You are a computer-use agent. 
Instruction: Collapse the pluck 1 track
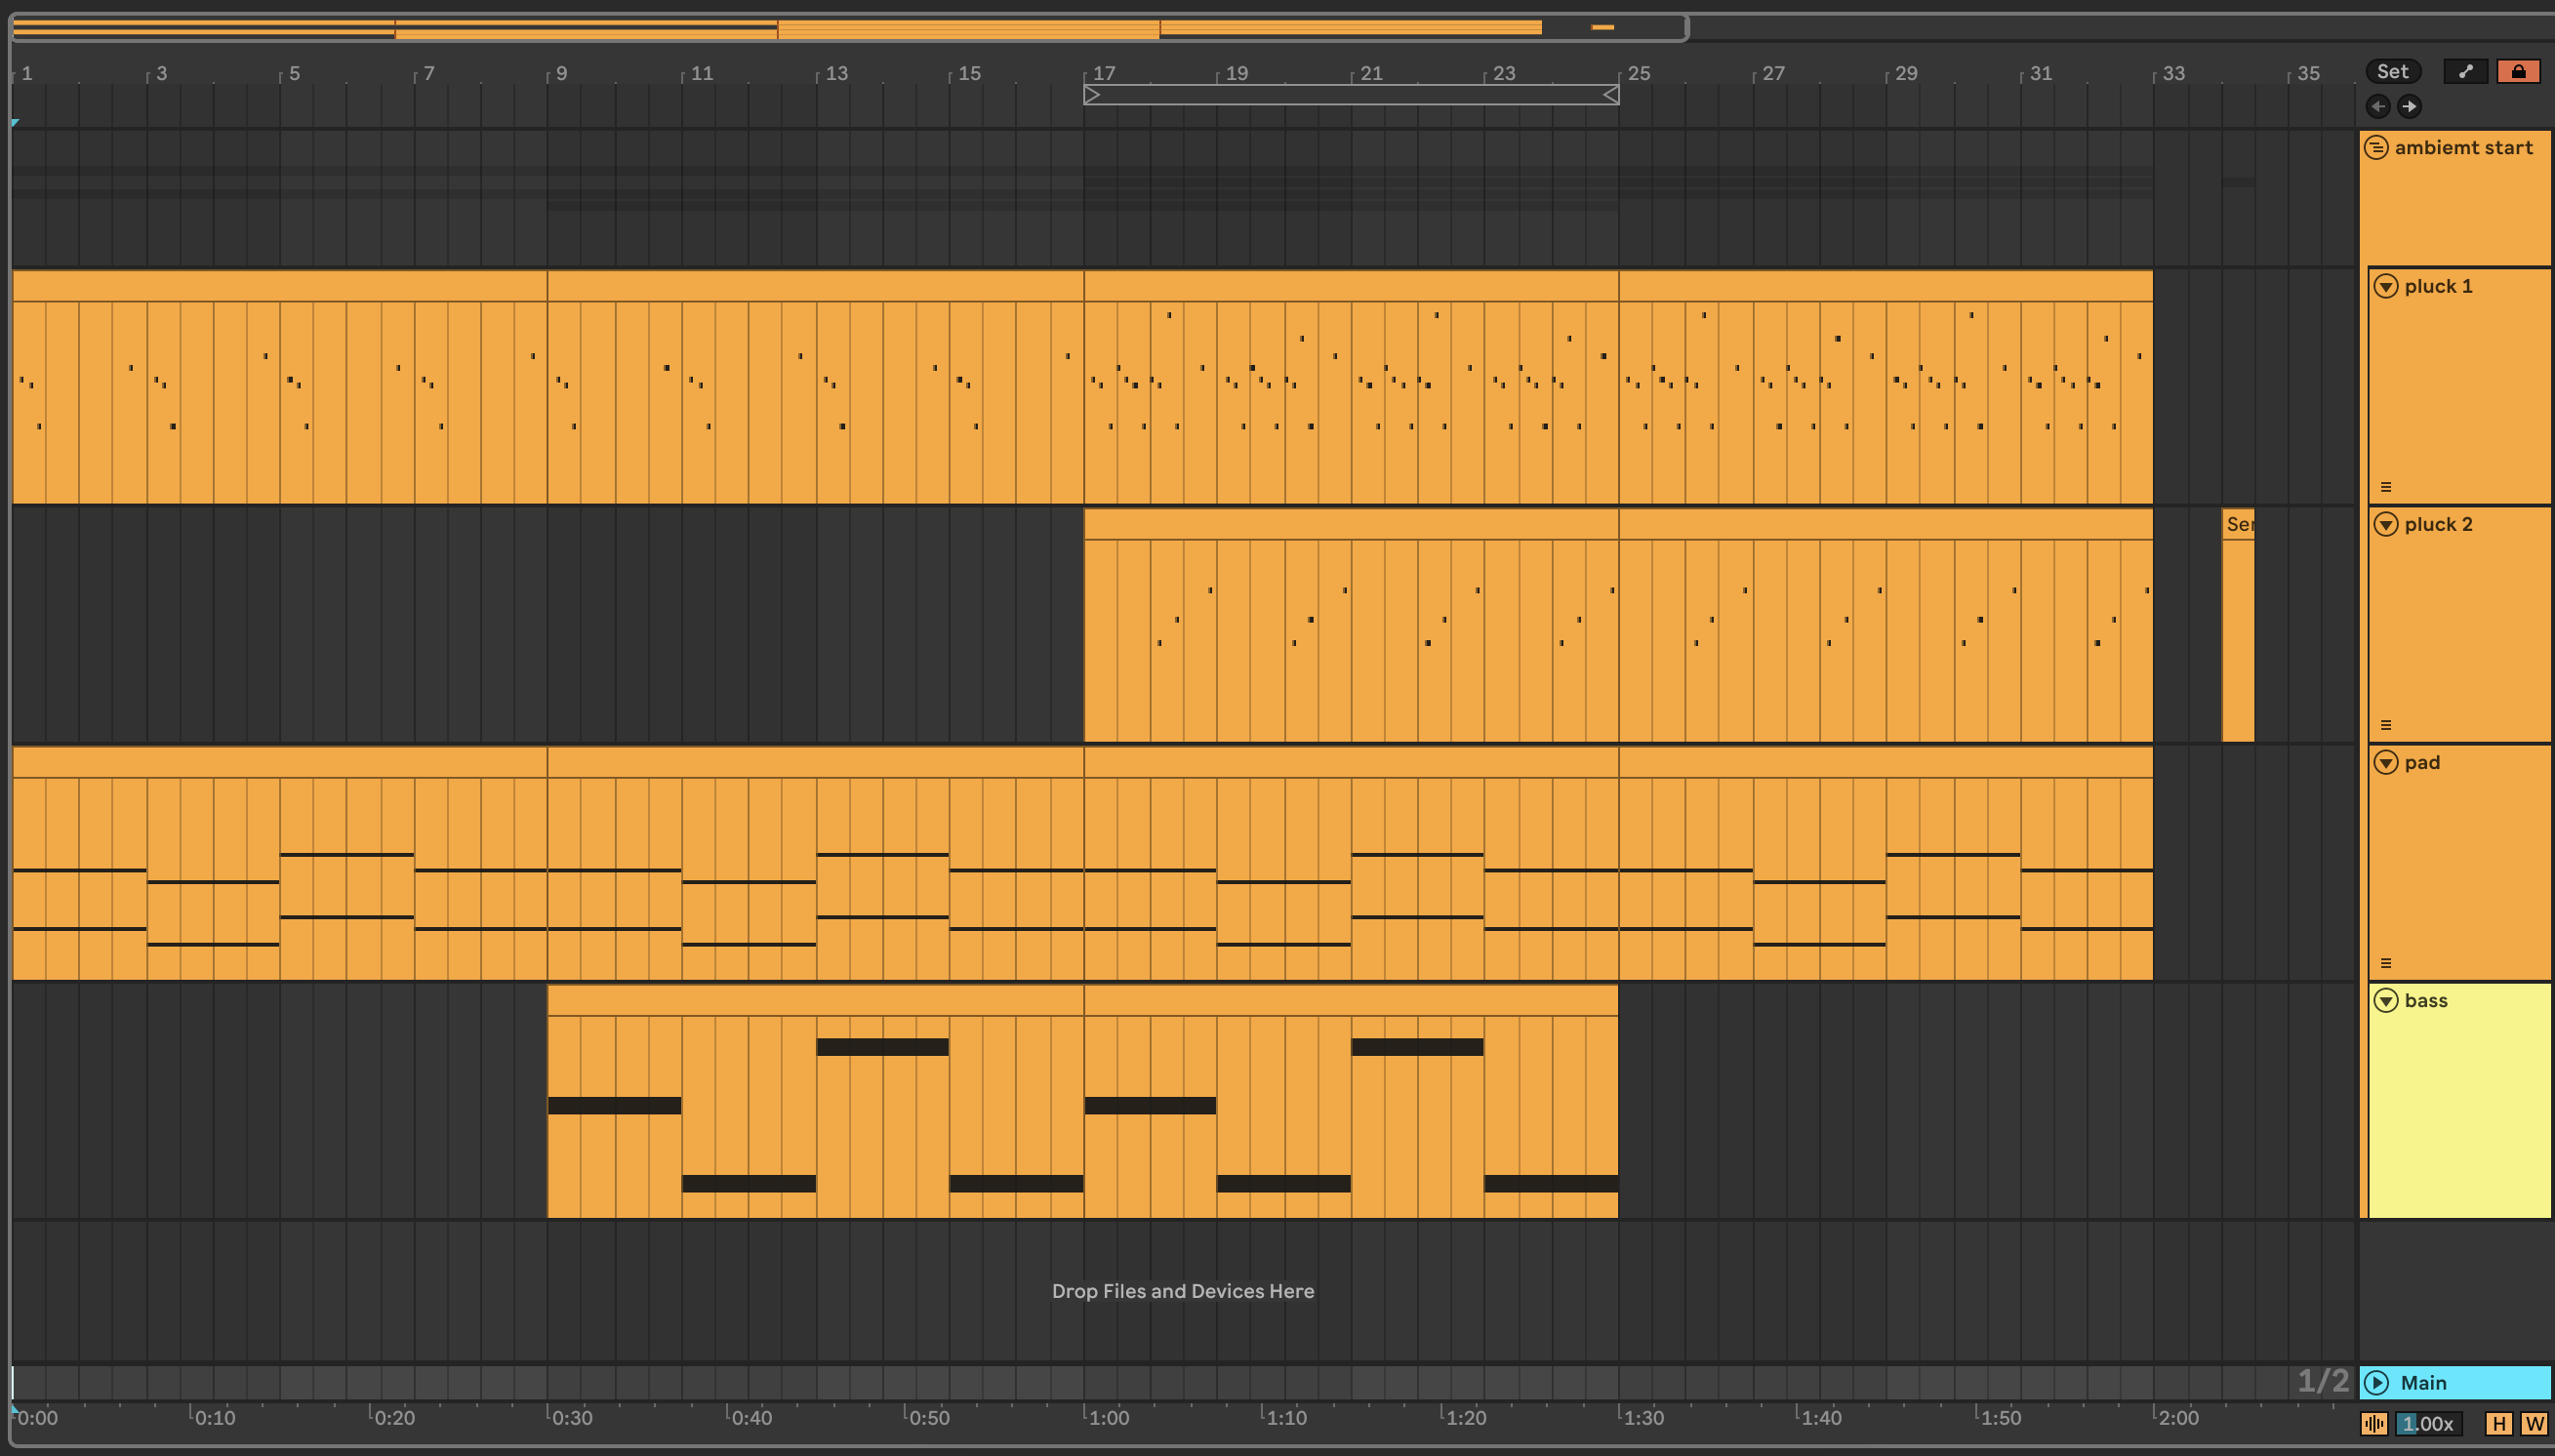2386,287
